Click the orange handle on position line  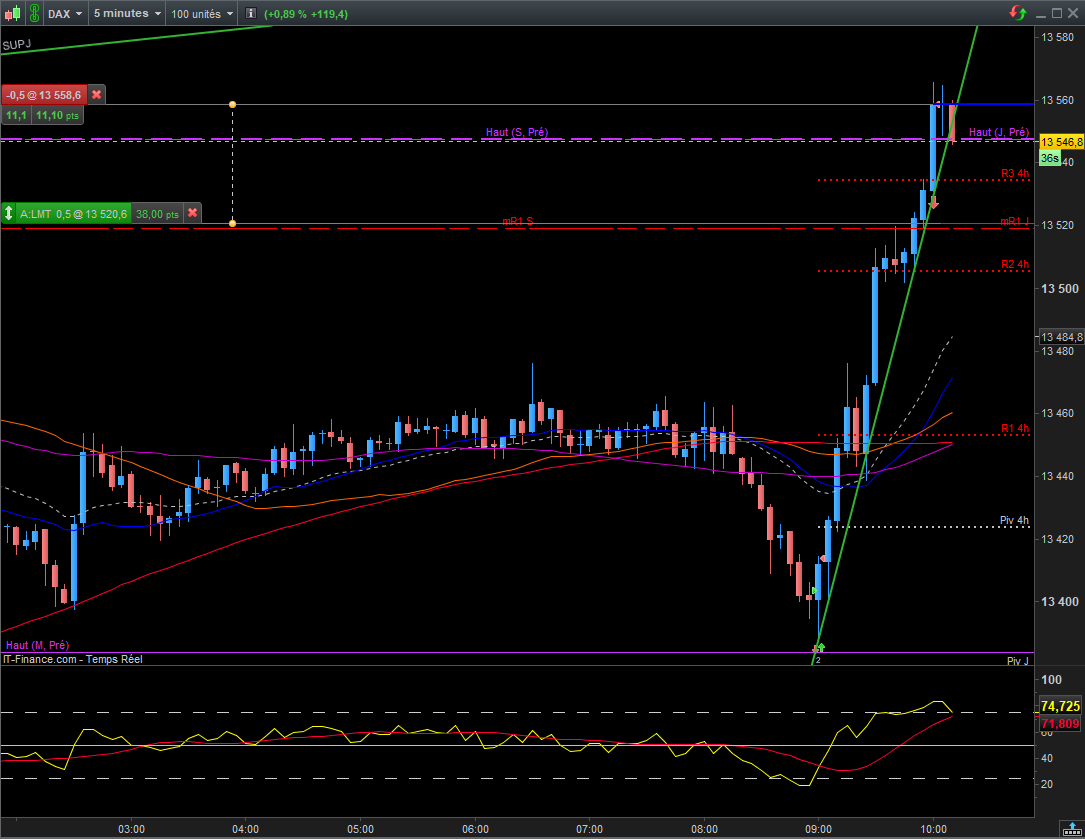(x=233, y=104)
